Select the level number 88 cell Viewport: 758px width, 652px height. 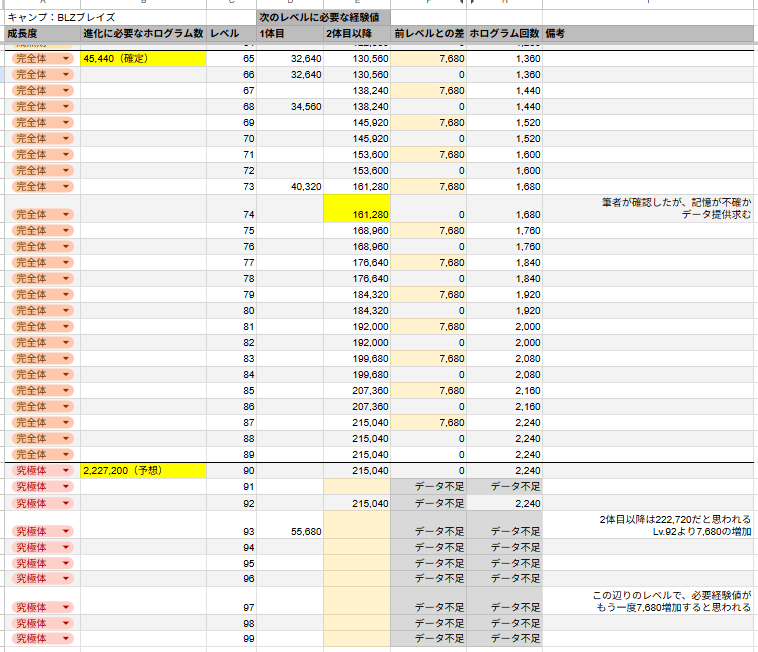click(x=232, y=439)
